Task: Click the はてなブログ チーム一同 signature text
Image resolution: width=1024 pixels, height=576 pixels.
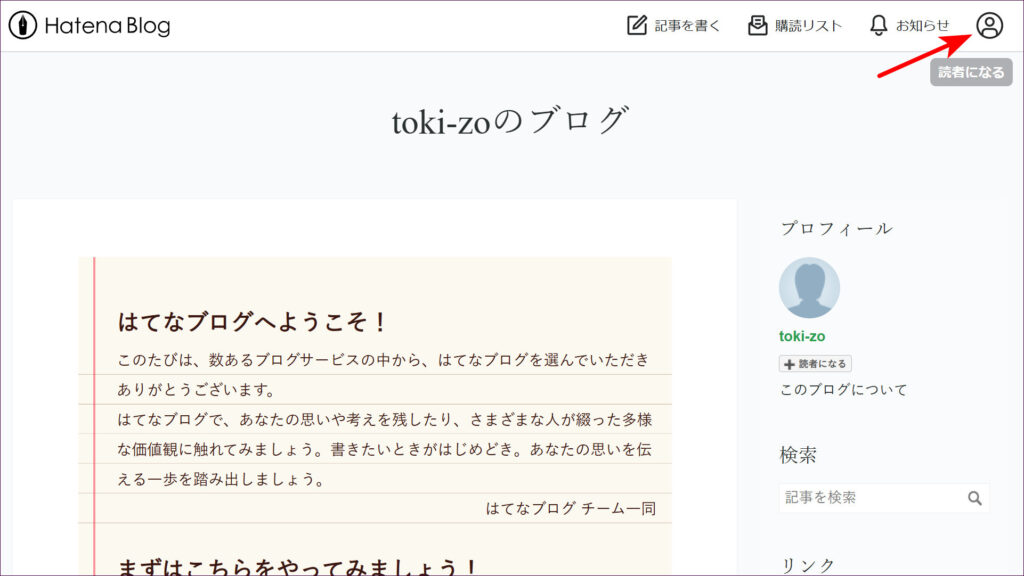Action: point(570,508)
